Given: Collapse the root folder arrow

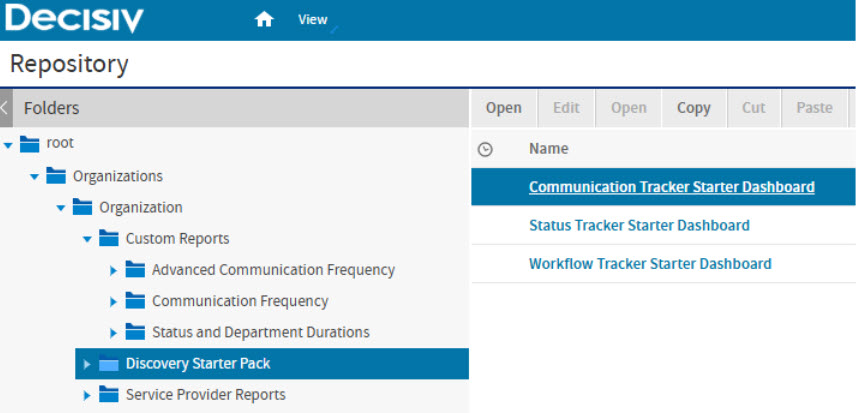Looking at the screenshot, I should click(8, 146).
